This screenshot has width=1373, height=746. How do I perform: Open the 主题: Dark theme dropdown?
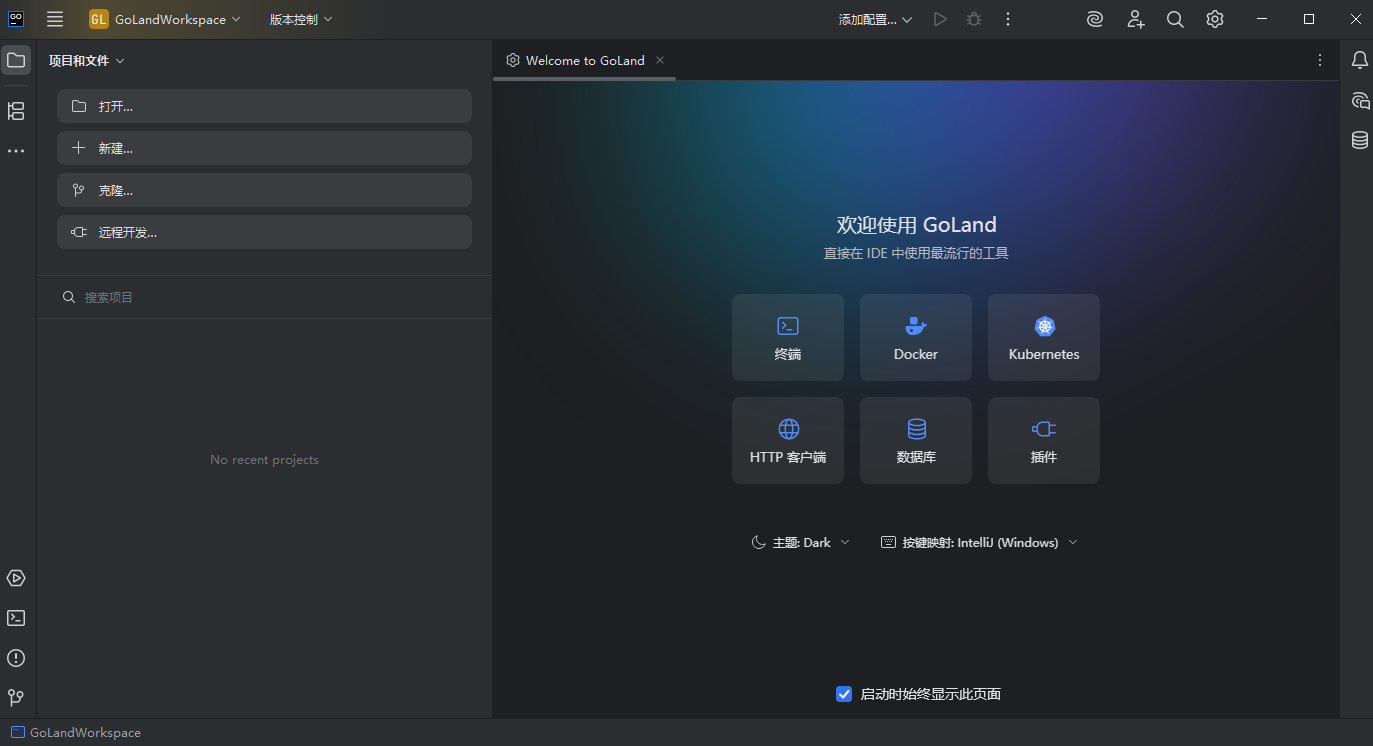[x=801, y=542]
